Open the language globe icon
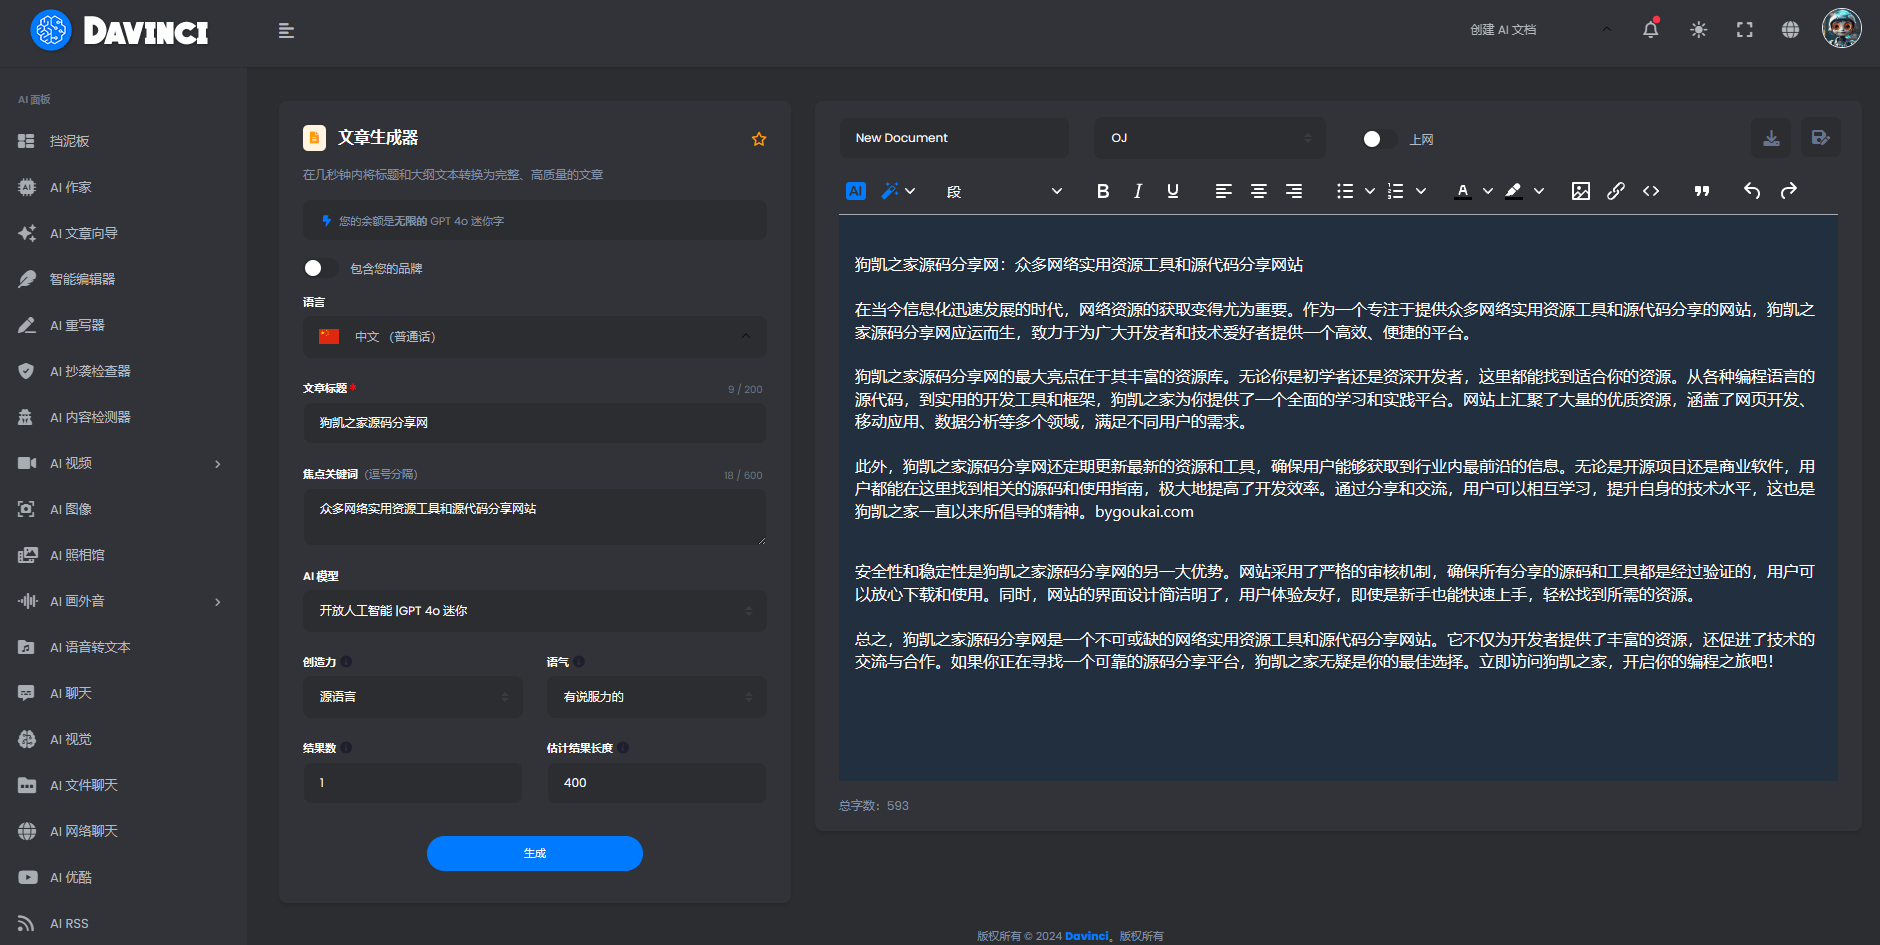The height and width of the screenshot is (945, 1880). click(1791, 30)
